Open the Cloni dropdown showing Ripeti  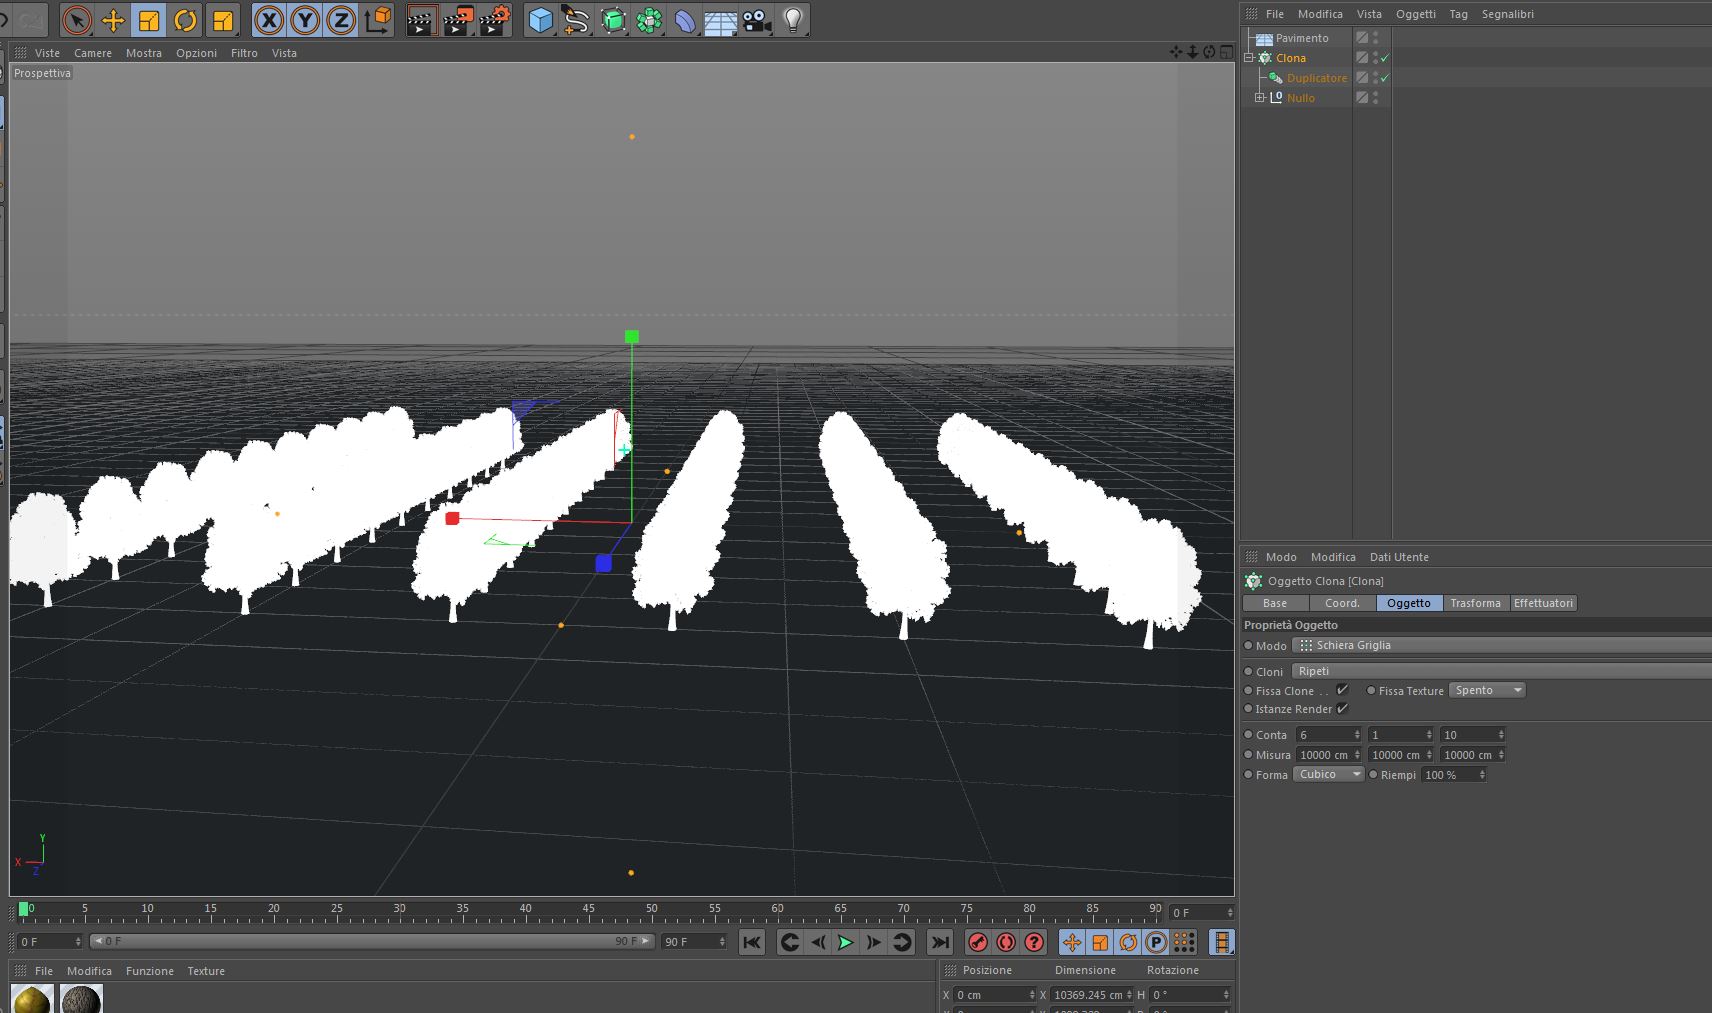(1501, 671)
